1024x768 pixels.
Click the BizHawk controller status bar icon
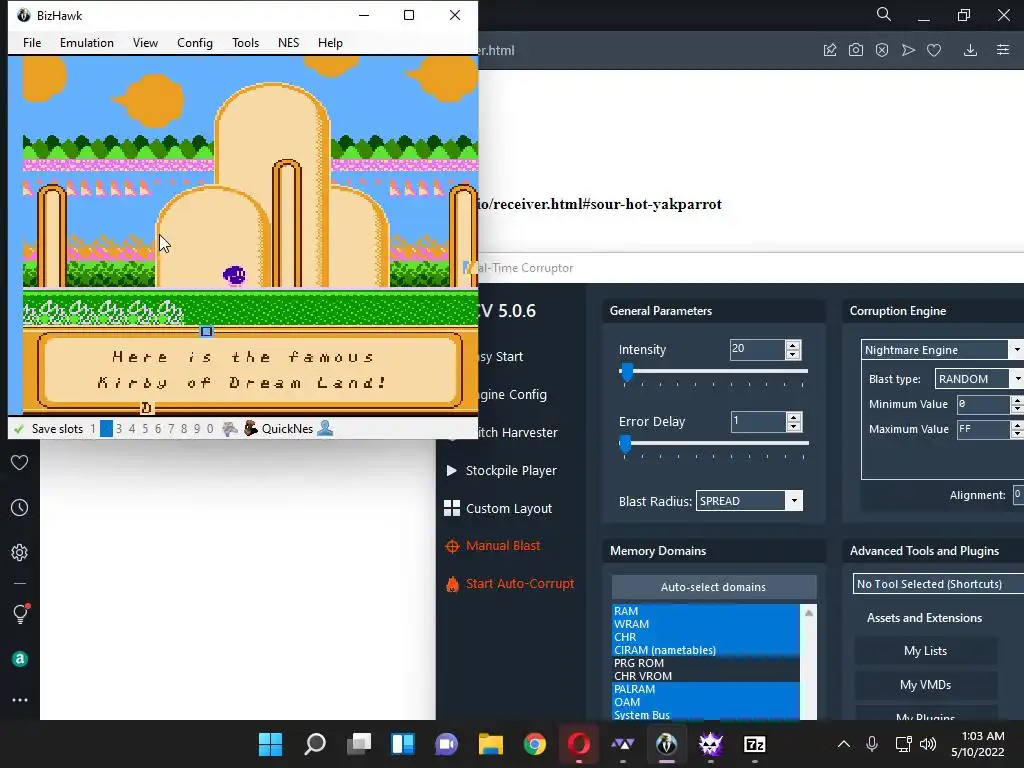click(x=229, y=429)
